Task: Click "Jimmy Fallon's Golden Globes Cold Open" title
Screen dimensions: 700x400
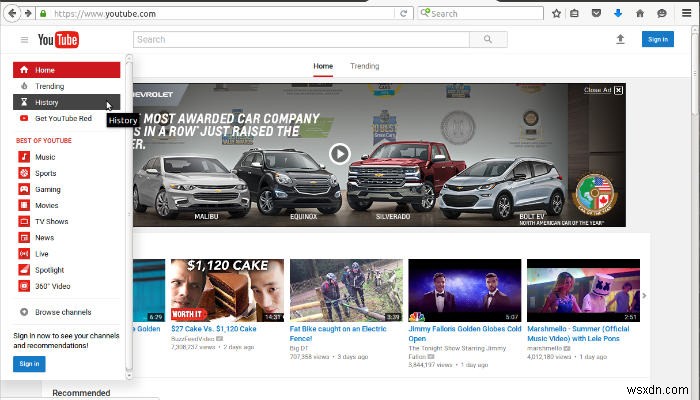Action: [x=465, y=333]
